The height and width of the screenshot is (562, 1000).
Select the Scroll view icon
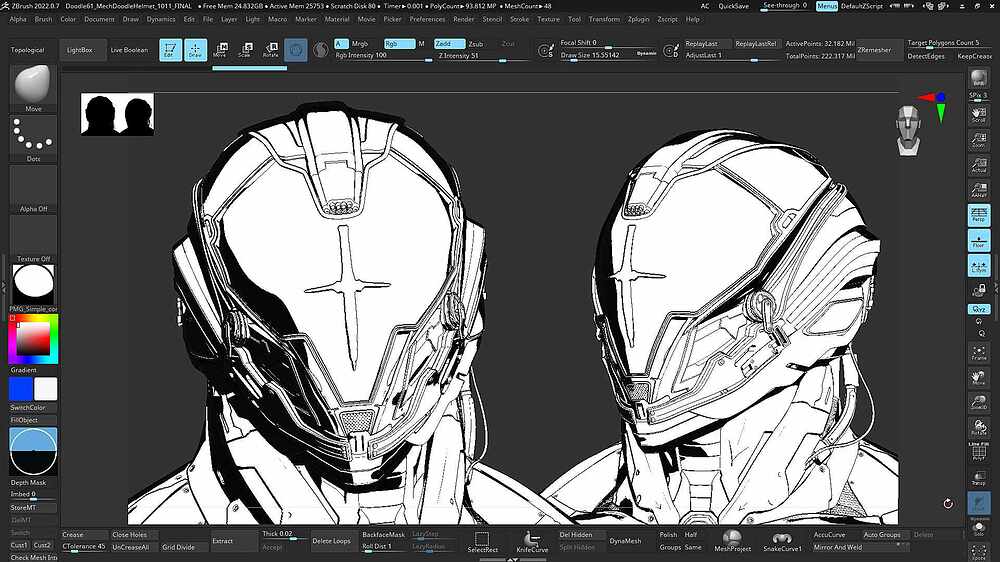[979, 115]
